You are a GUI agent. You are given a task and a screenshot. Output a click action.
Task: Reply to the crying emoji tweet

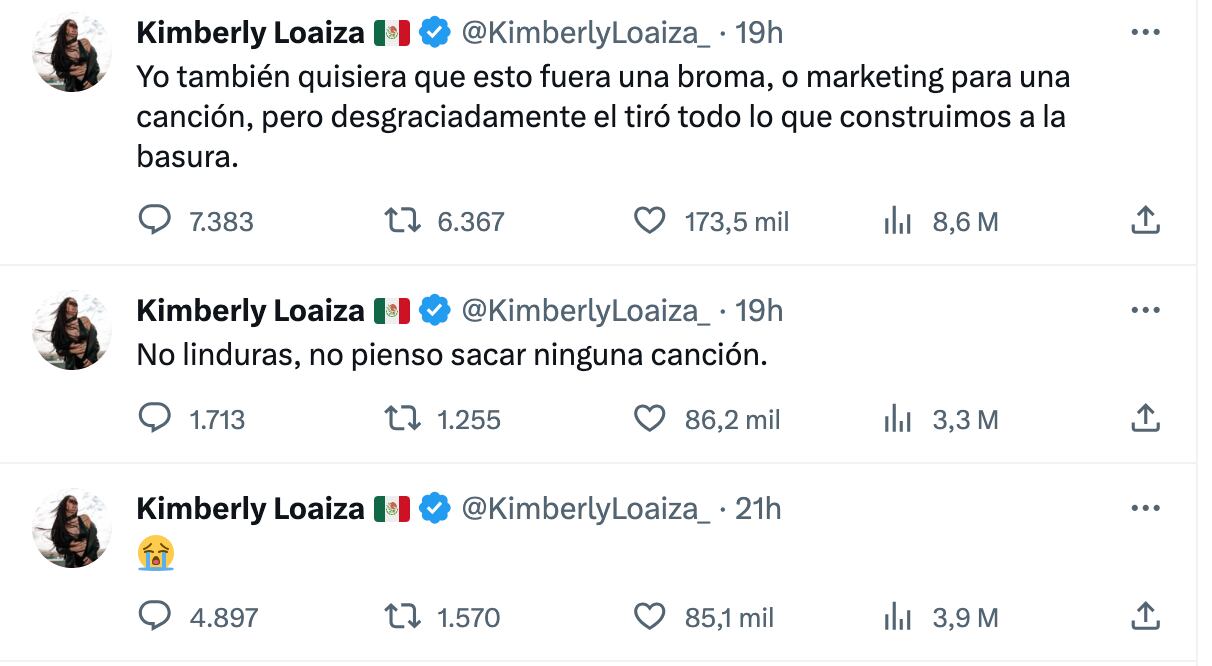click(x=154, y=616)
